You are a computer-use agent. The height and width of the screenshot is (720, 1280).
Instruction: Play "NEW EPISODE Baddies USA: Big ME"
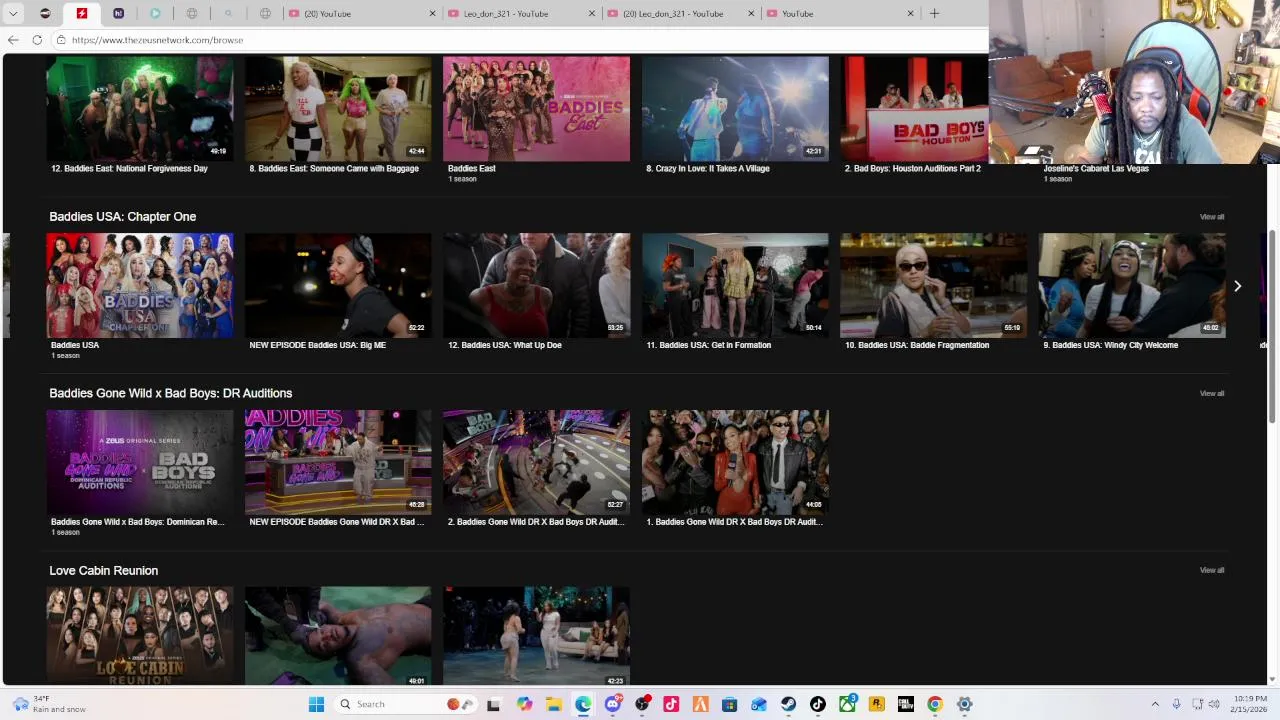pyautogui.click(x=338, y=285)
